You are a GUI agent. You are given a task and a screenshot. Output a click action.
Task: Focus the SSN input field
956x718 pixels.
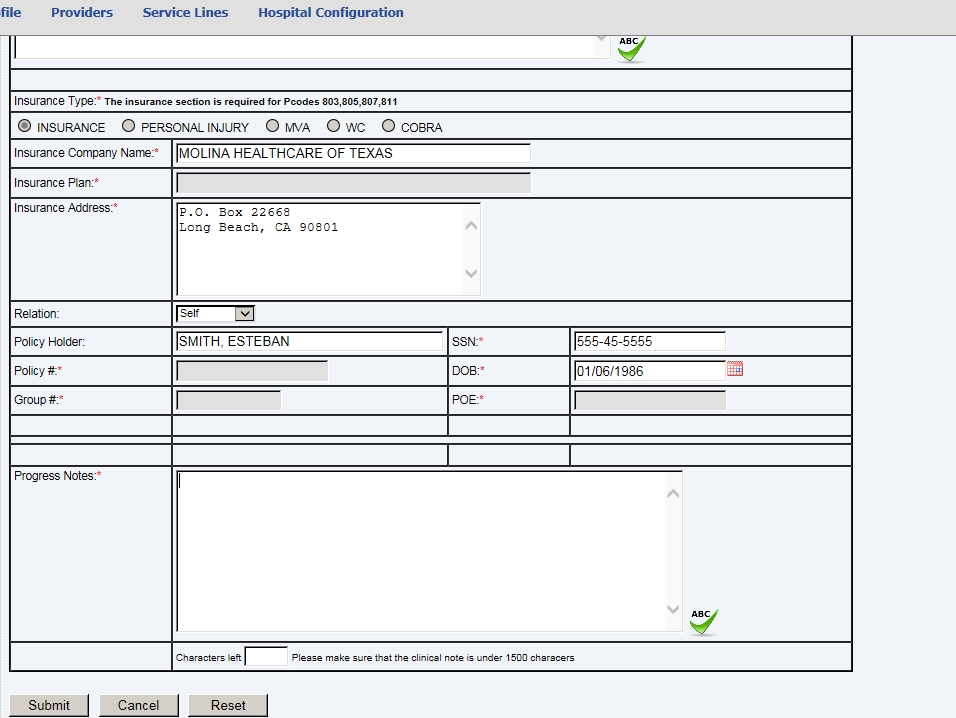pyautogui.click(x=649, y=341)
